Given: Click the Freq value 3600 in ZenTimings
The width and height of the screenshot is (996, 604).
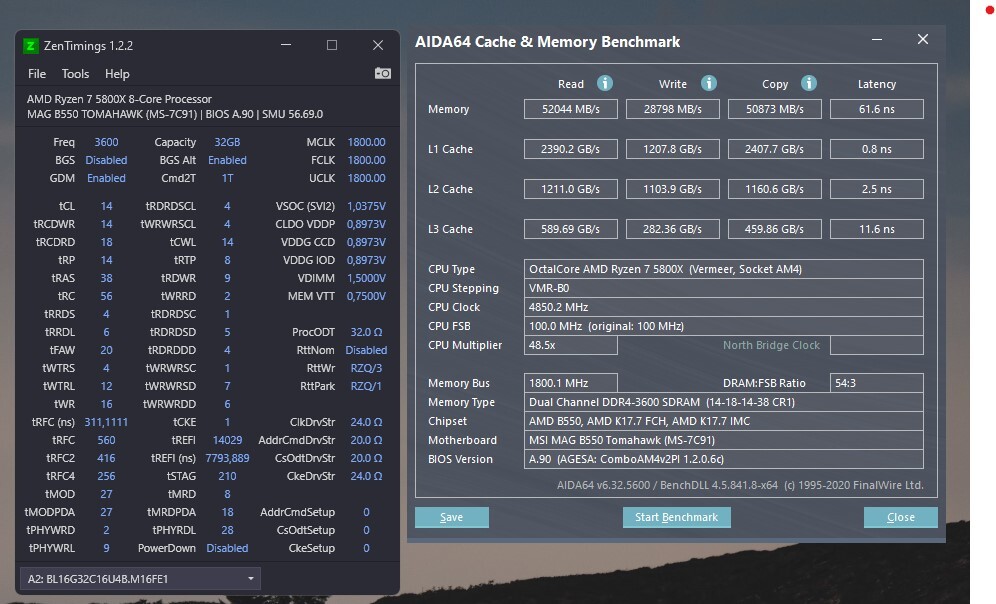Looking at the screenshot, I should tap(106, 142).
